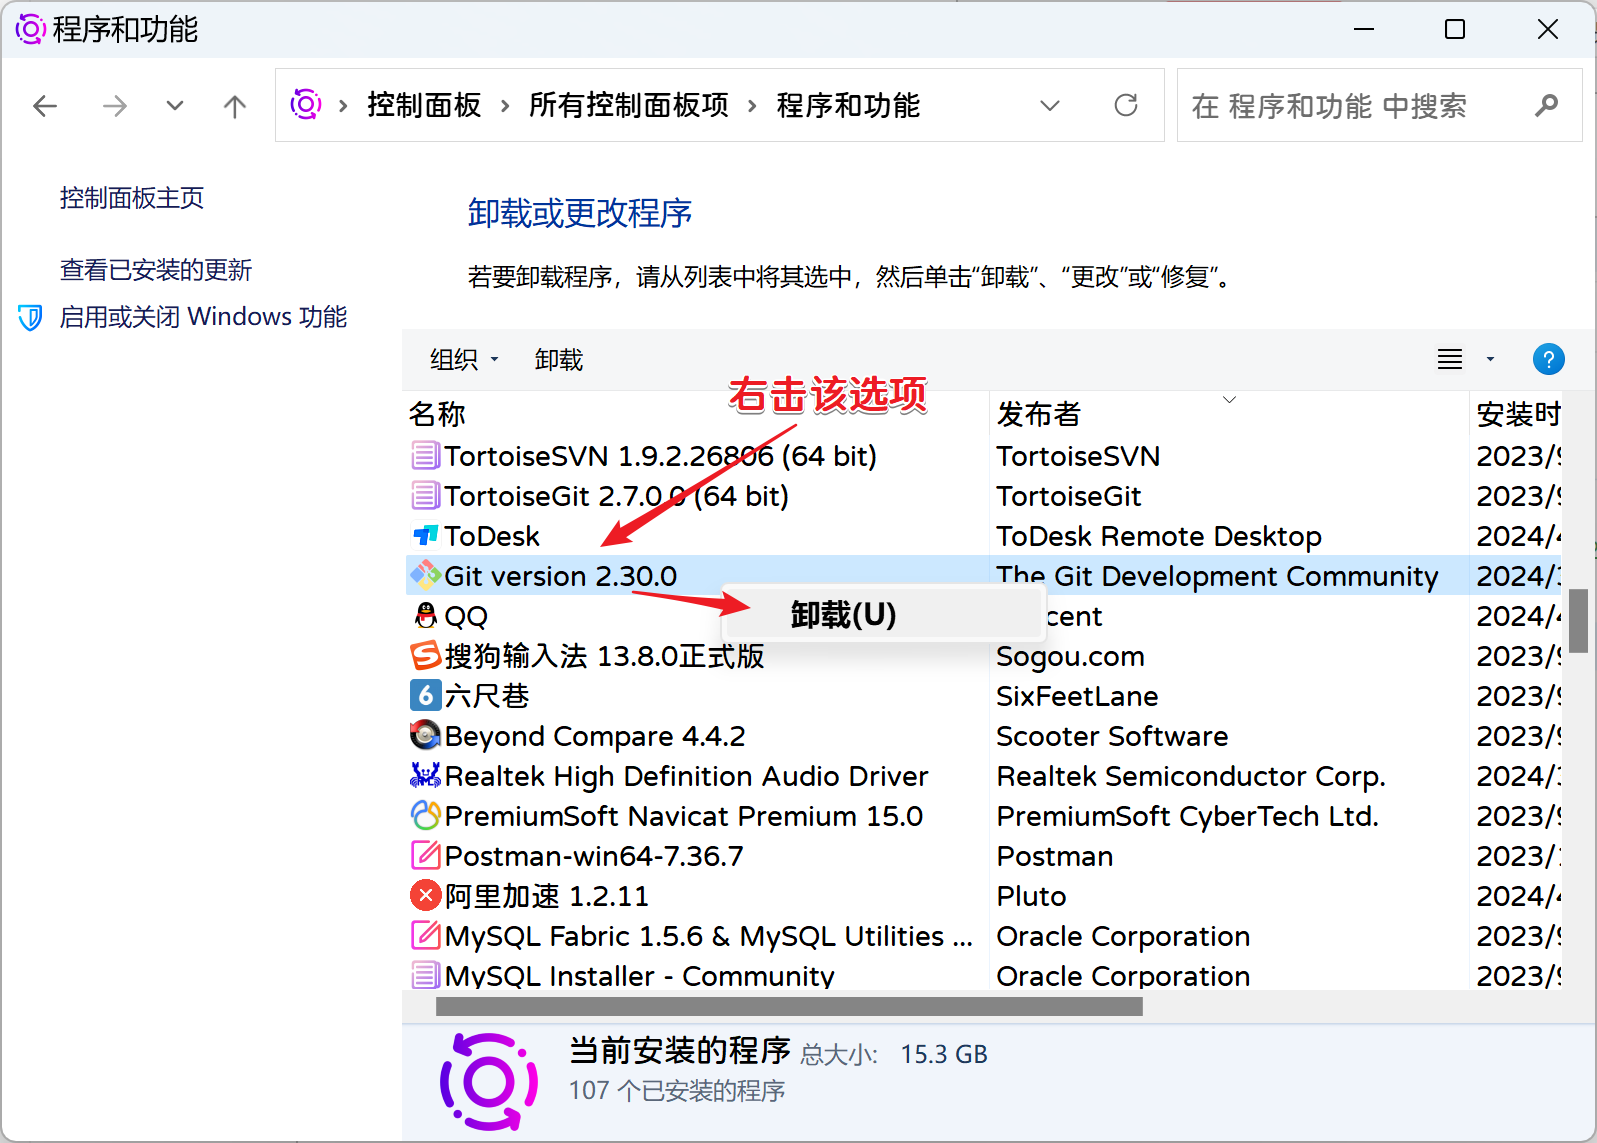Screen dimensions: 1597x1143
Task: Click the MySQL Installer icon
Action: point(425,975)
